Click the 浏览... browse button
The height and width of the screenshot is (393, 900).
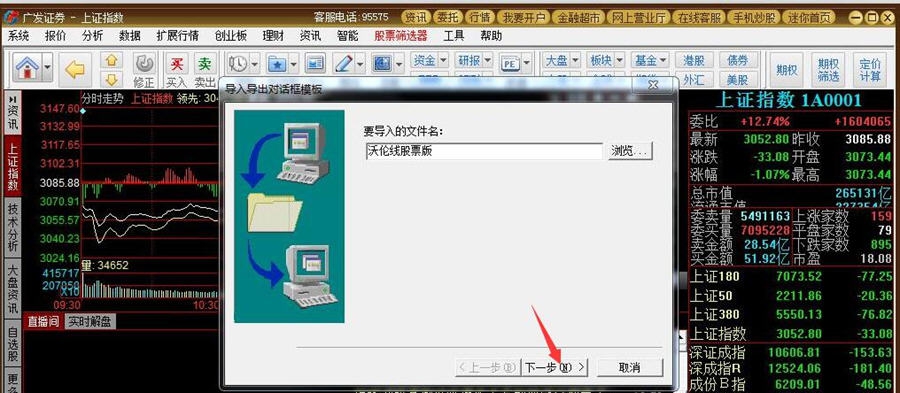[630, 151]
